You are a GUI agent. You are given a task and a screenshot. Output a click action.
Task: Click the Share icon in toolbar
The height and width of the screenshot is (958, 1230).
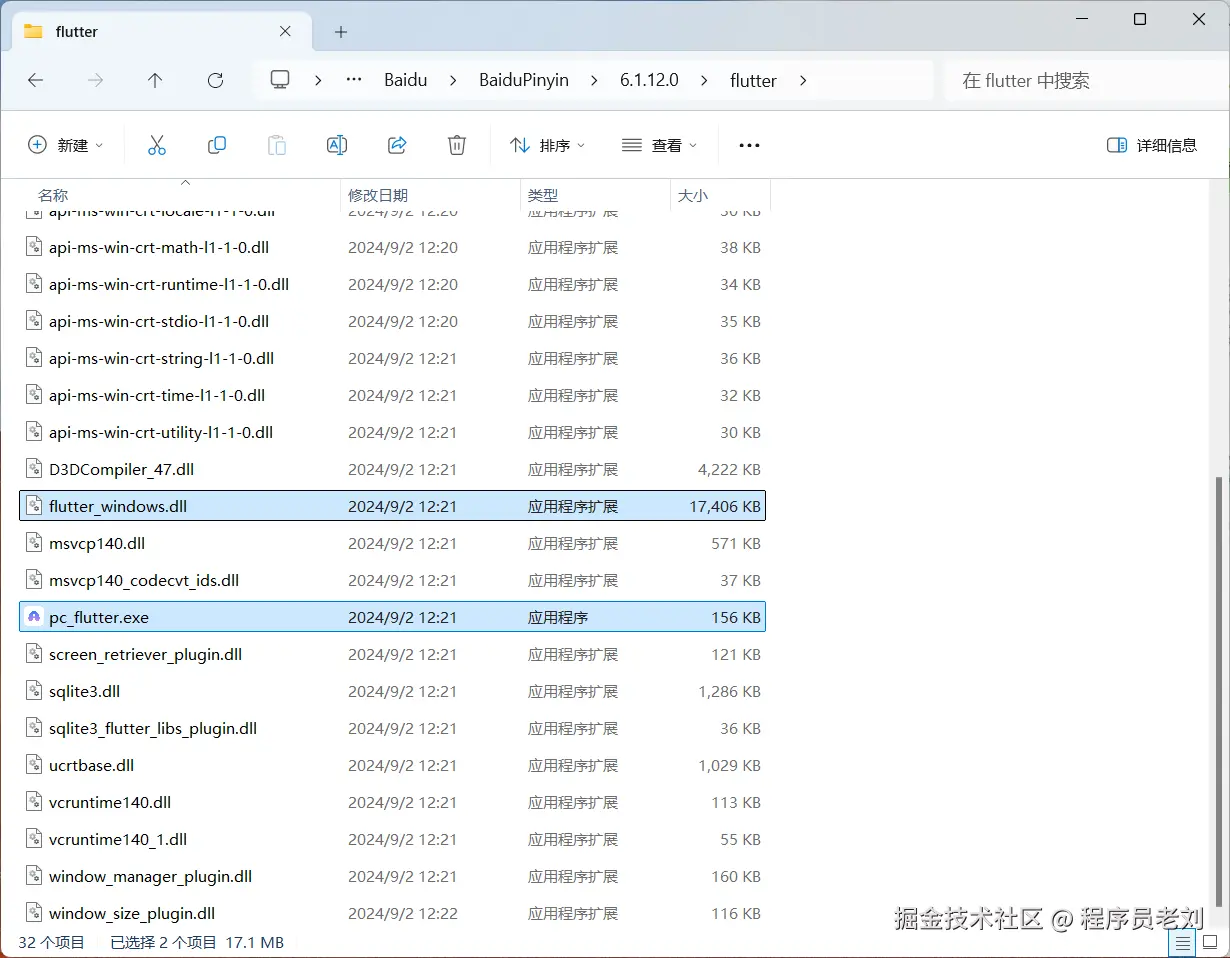tap(397, 145)
